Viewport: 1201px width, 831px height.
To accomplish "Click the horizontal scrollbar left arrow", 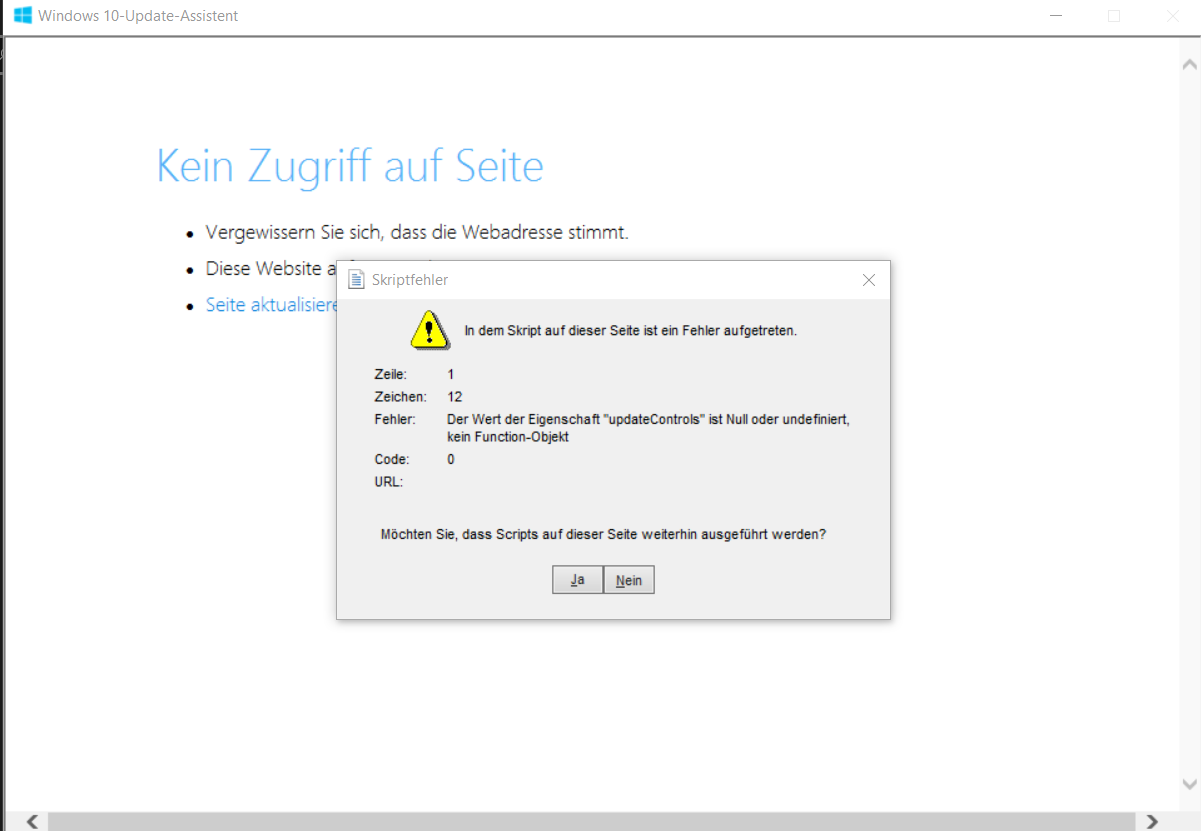I will (33, 821).
